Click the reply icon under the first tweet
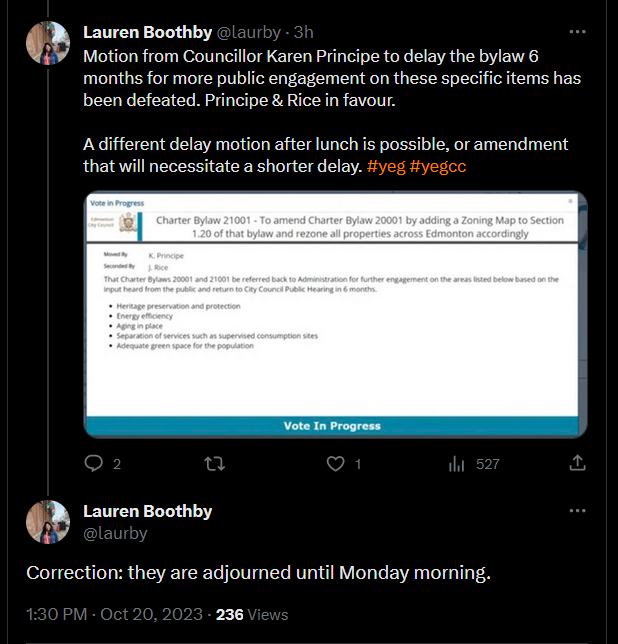The image size is (618, 644). pyautogui.click(x=95, y=464)
